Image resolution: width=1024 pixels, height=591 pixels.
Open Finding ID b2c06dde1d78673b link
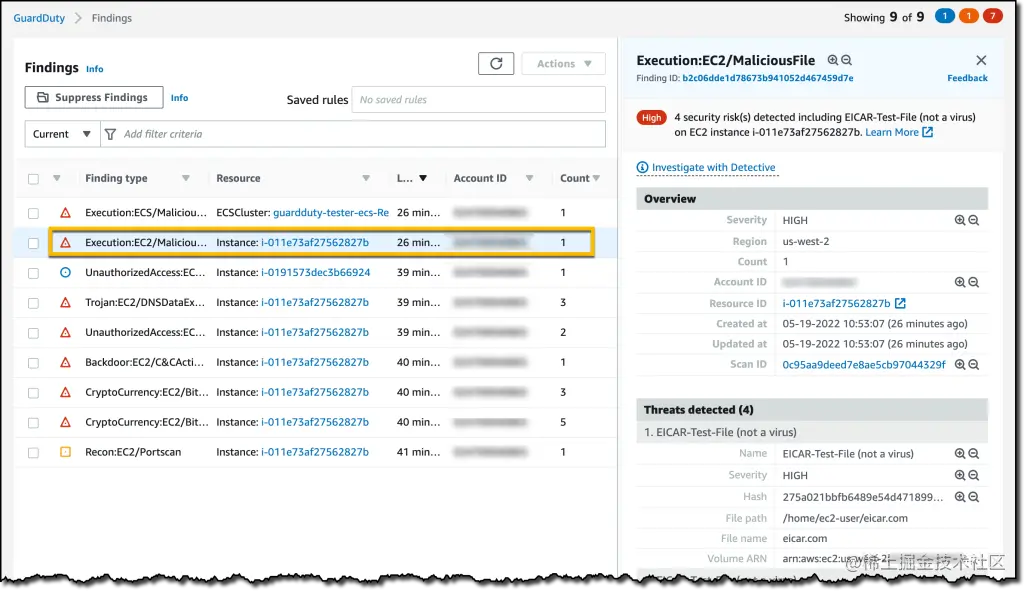768,78
